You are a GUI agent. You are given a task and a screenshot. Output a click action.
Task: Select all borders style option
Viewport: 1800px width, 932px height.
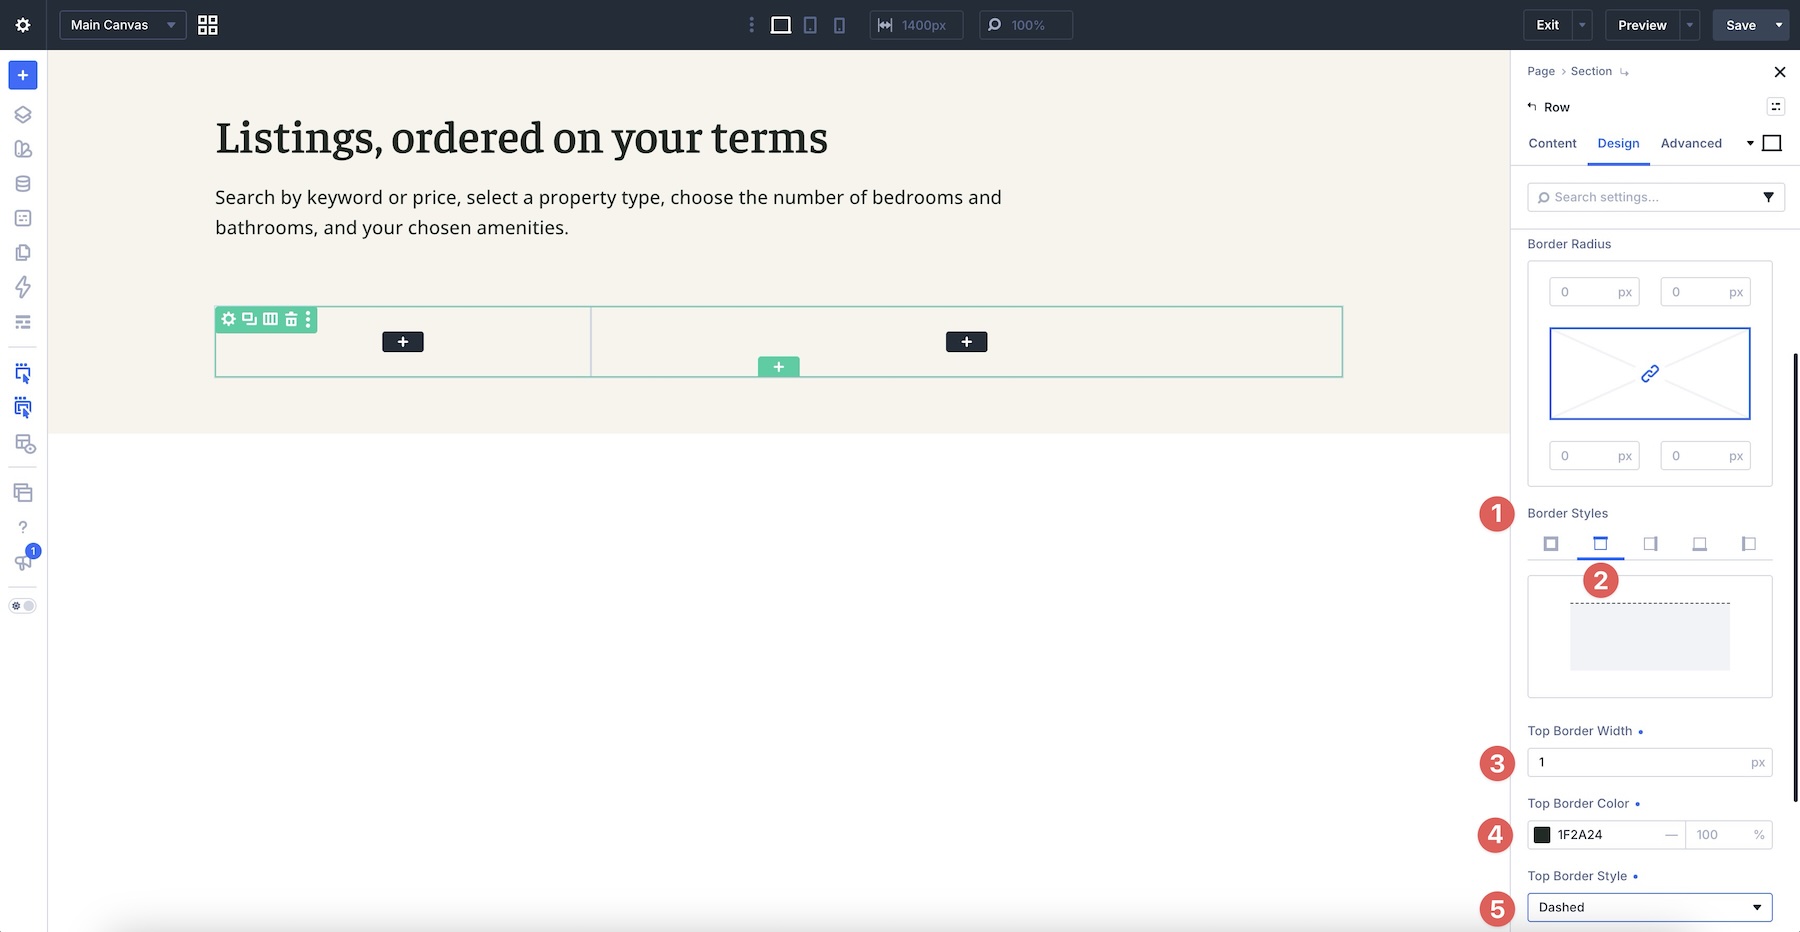point(1551,544)
